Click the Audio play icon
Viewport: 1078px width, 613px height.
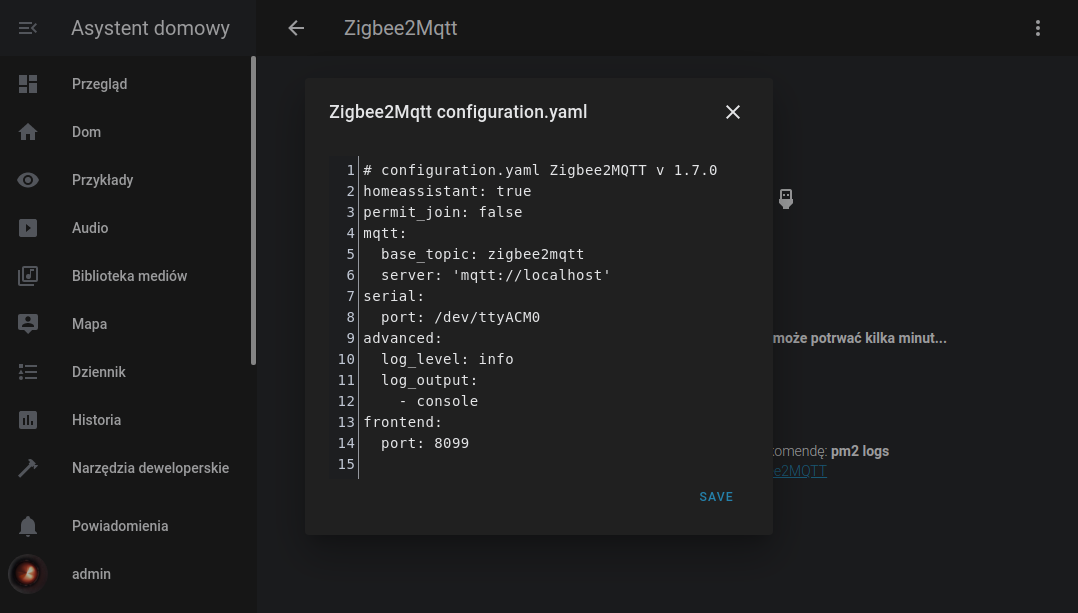point(28,228)
